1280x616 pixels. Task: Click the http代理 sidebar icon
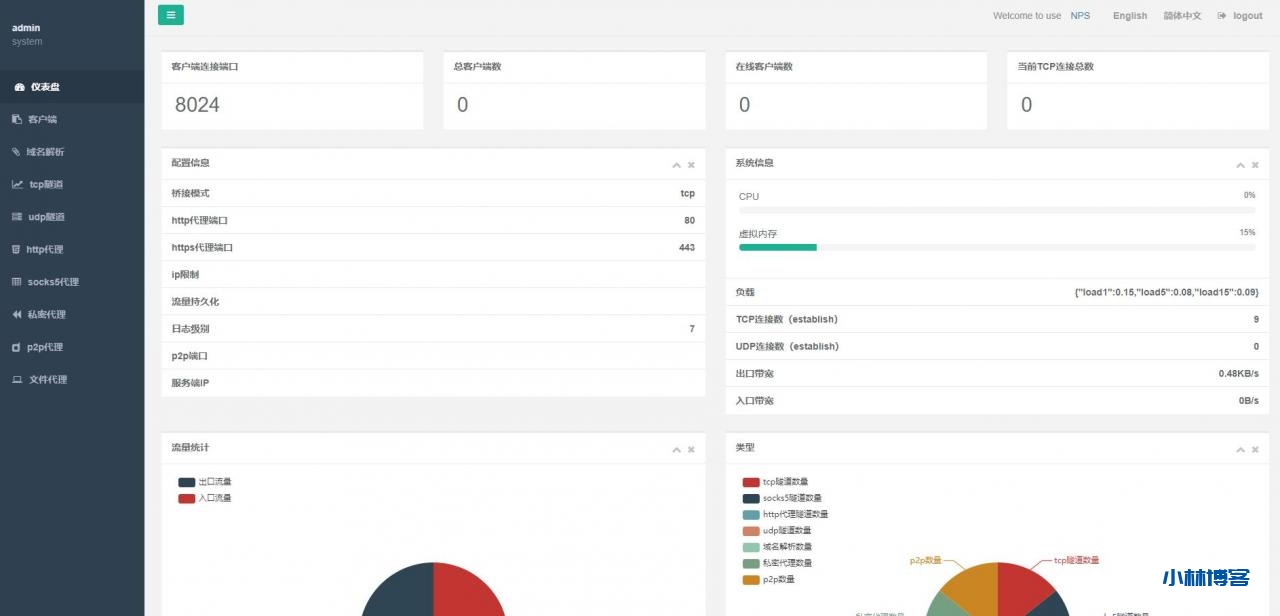(17, 249)
